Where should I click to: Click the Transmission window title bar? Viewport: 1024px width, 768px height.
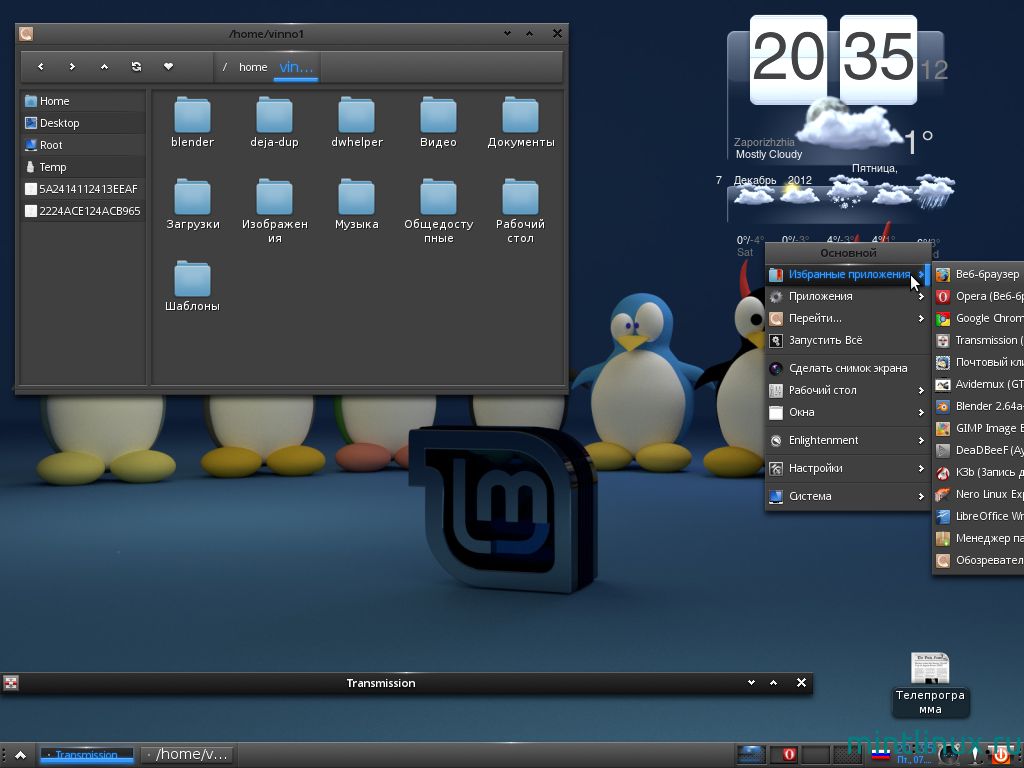pos(406,683)
